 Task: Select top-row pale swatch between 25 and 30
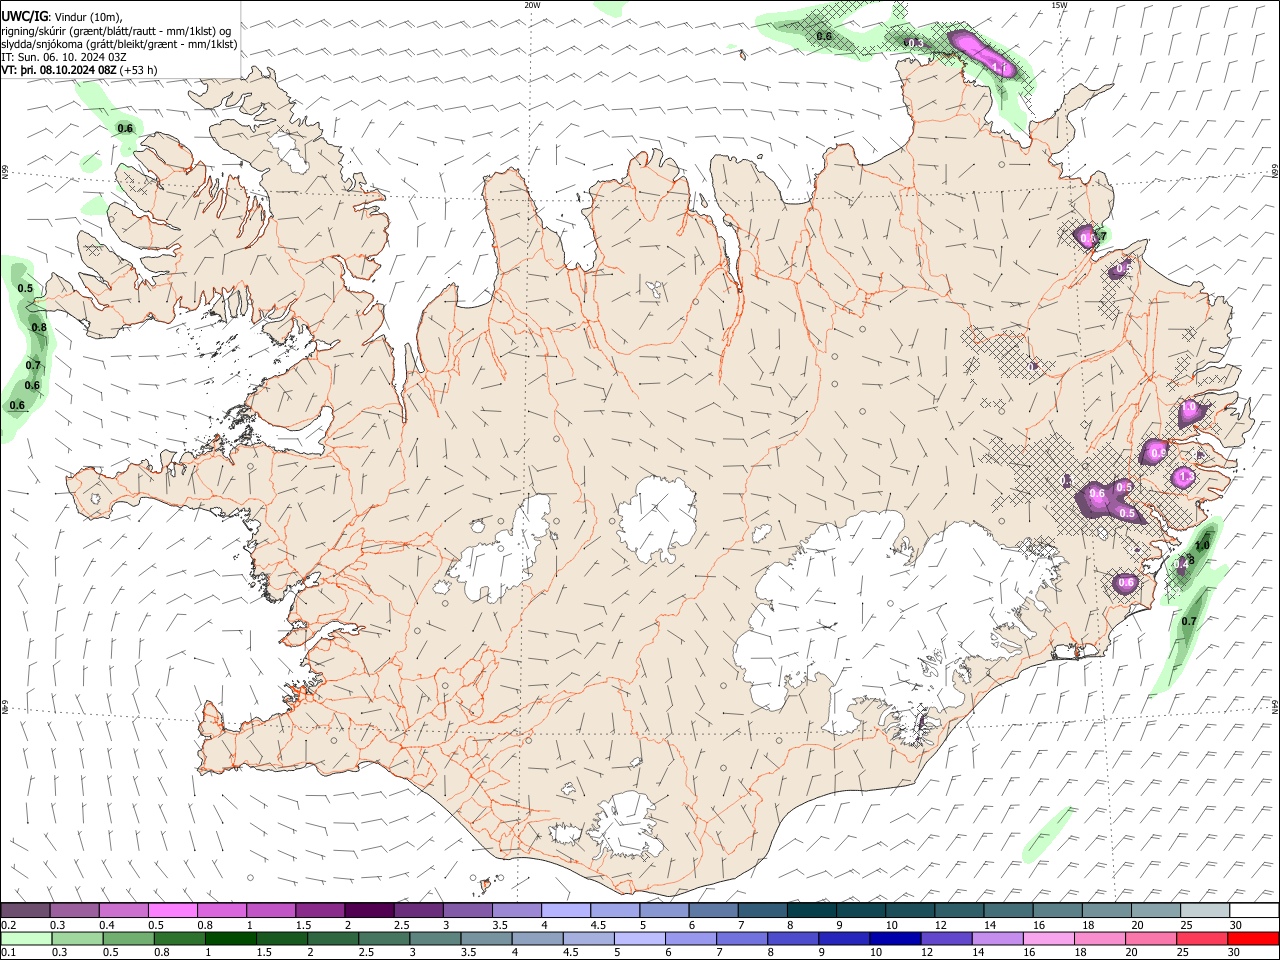1205,911
